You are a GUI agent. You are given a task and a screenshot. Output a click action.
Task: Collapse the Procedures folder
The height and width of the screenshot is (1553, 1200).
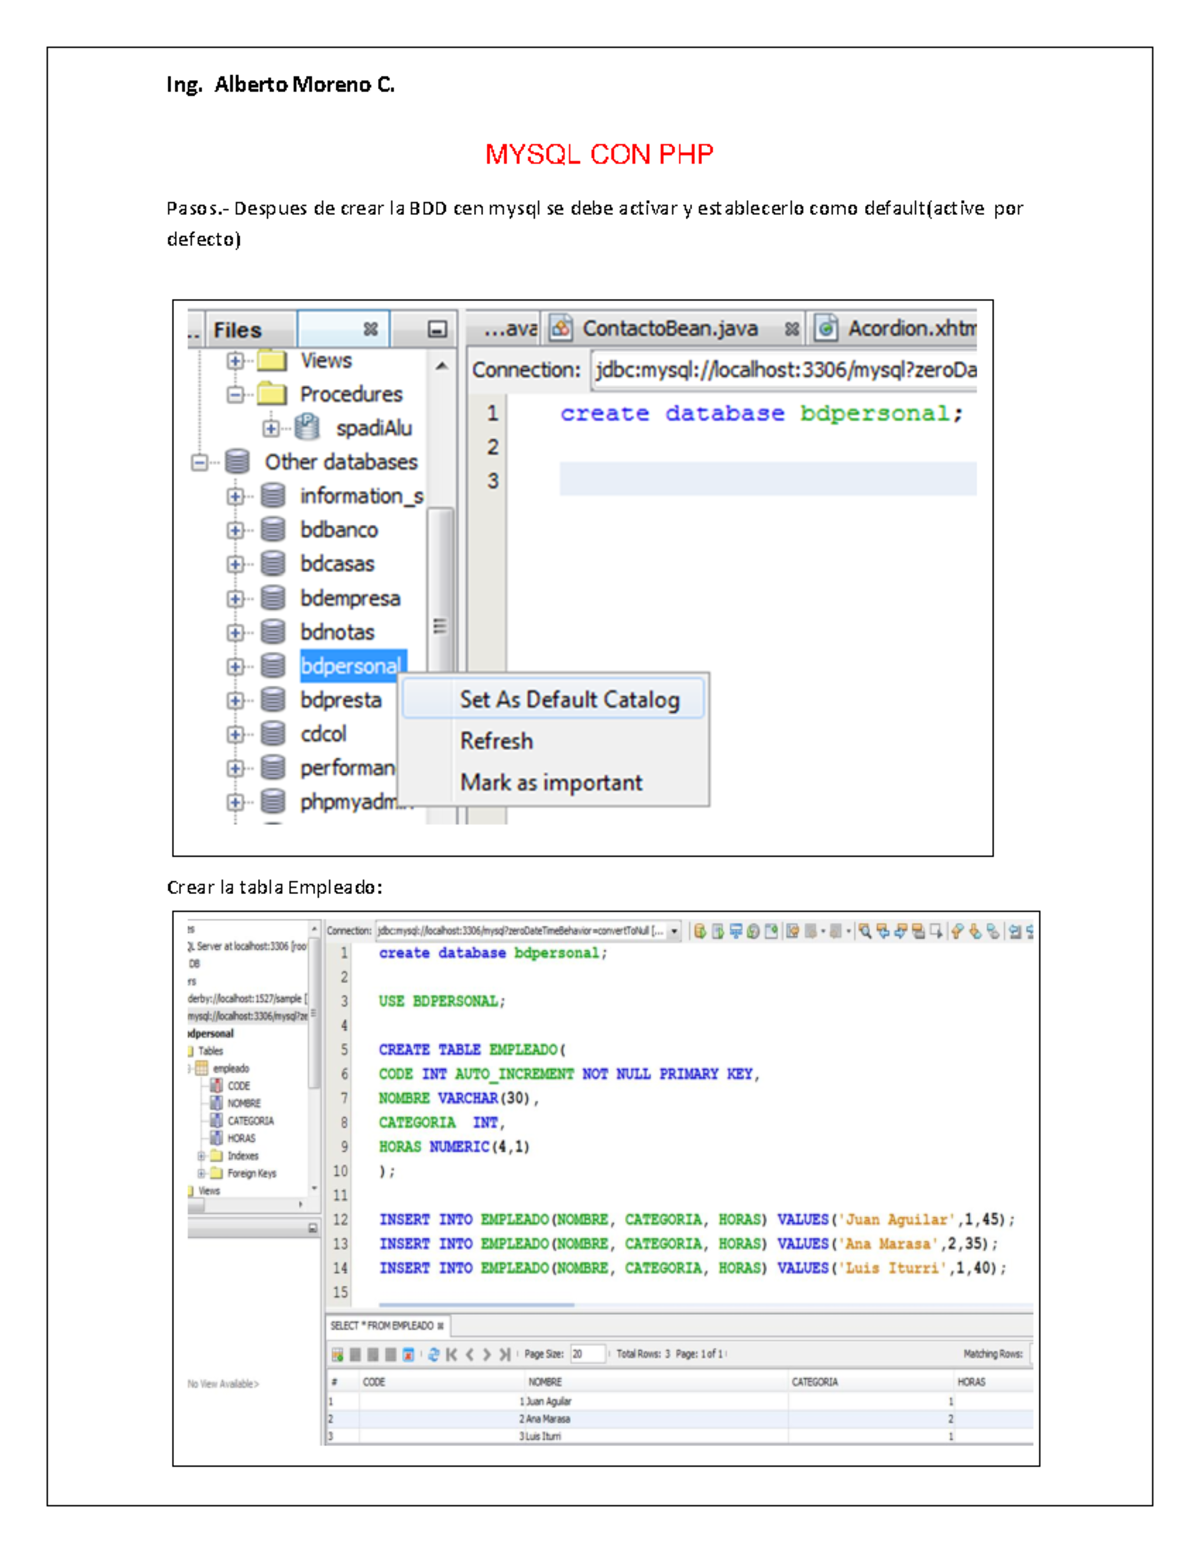[x=234, y=394]
